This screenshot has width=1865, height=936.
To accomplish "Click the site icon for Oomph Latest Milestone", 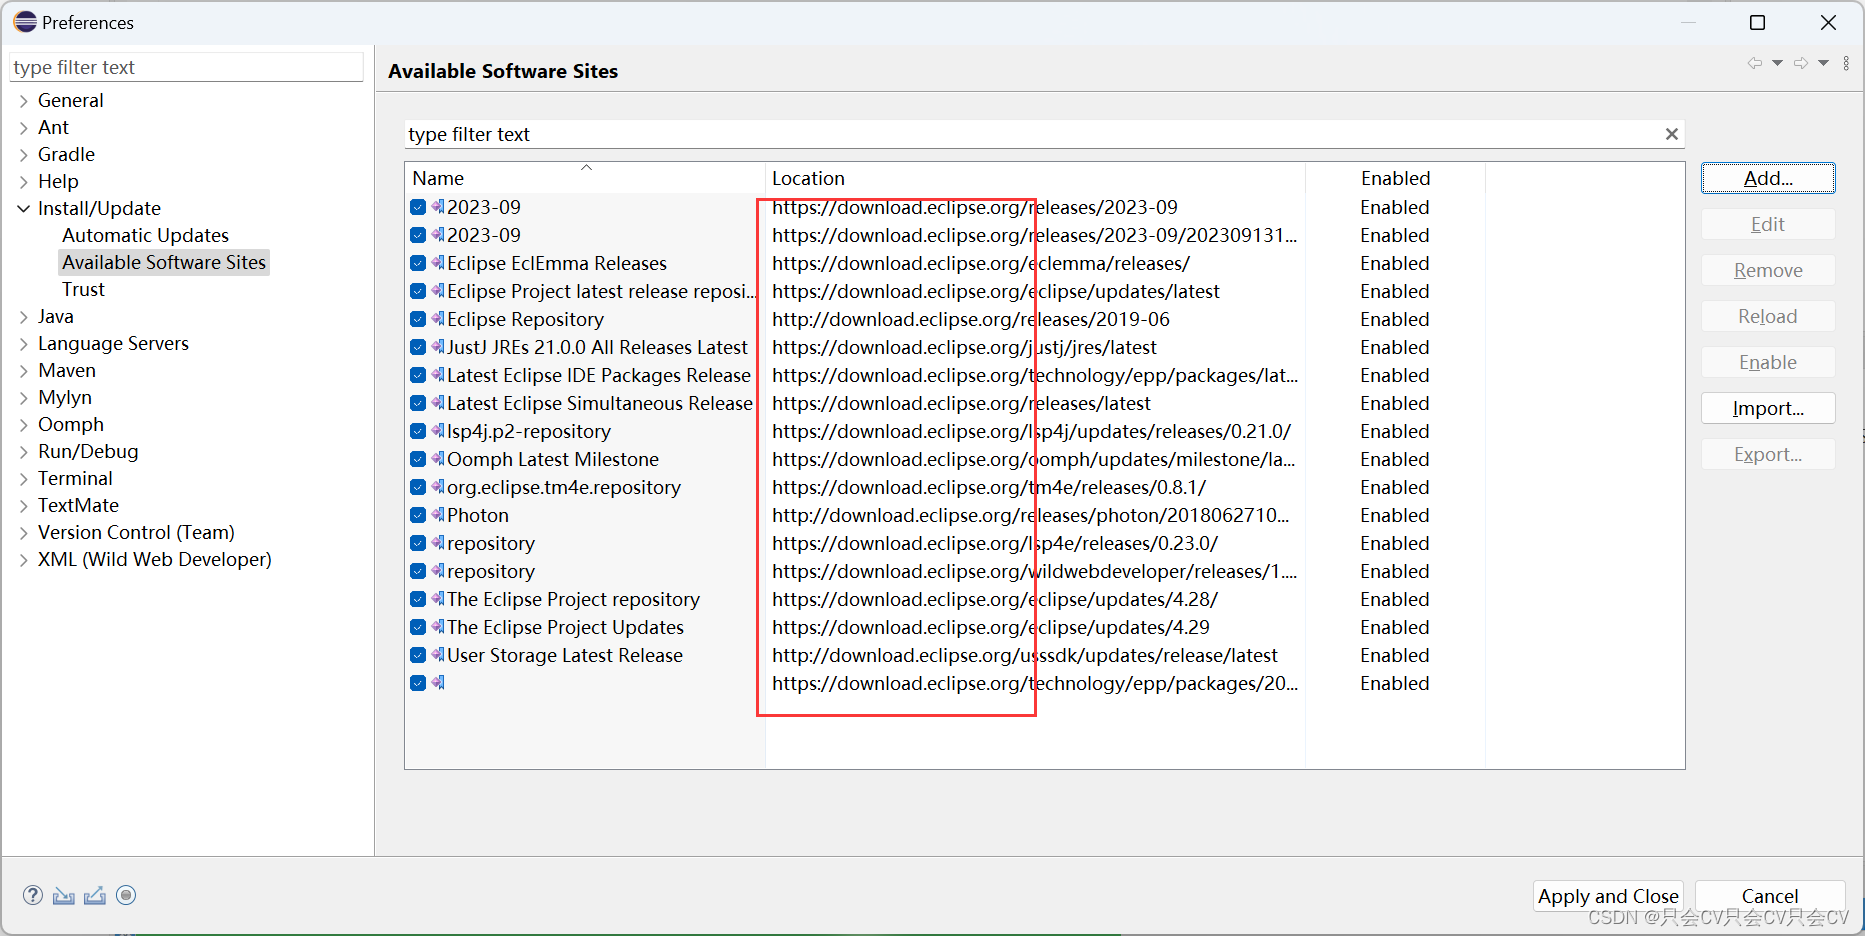I will tap(438, 459).
